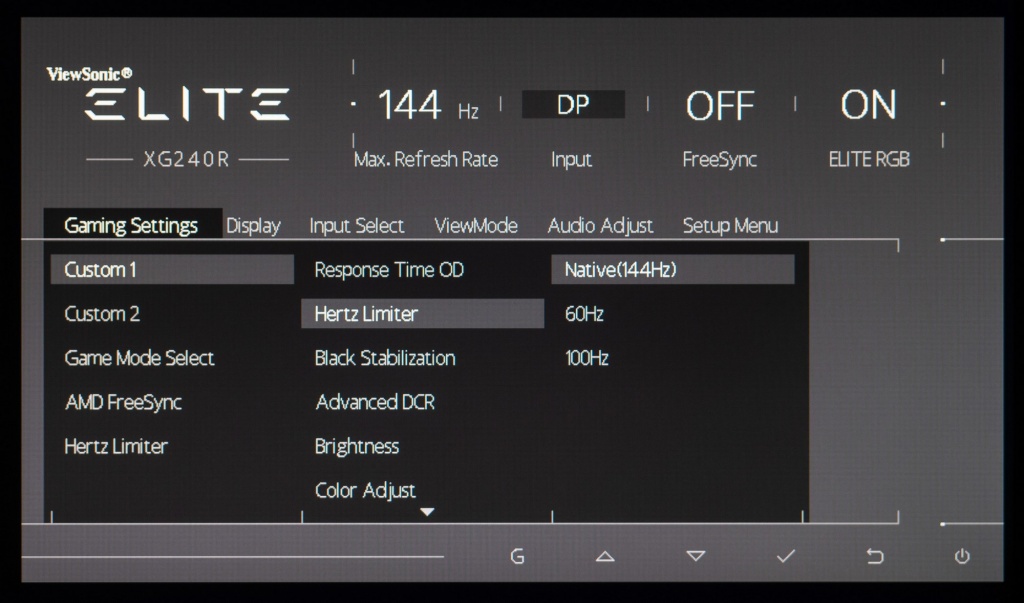The height and width of the screenshot is (603, 1024).
Task: Click the G game mode icon
Action: (517, 557)
